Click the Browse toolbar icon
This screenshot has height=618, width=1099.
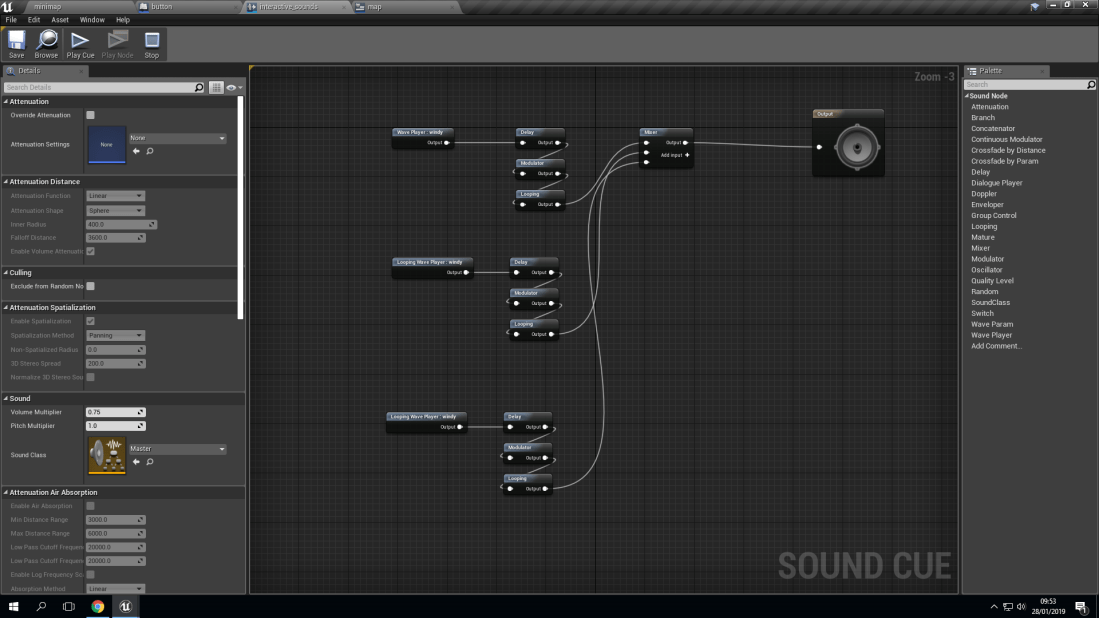tap(46, 42)
